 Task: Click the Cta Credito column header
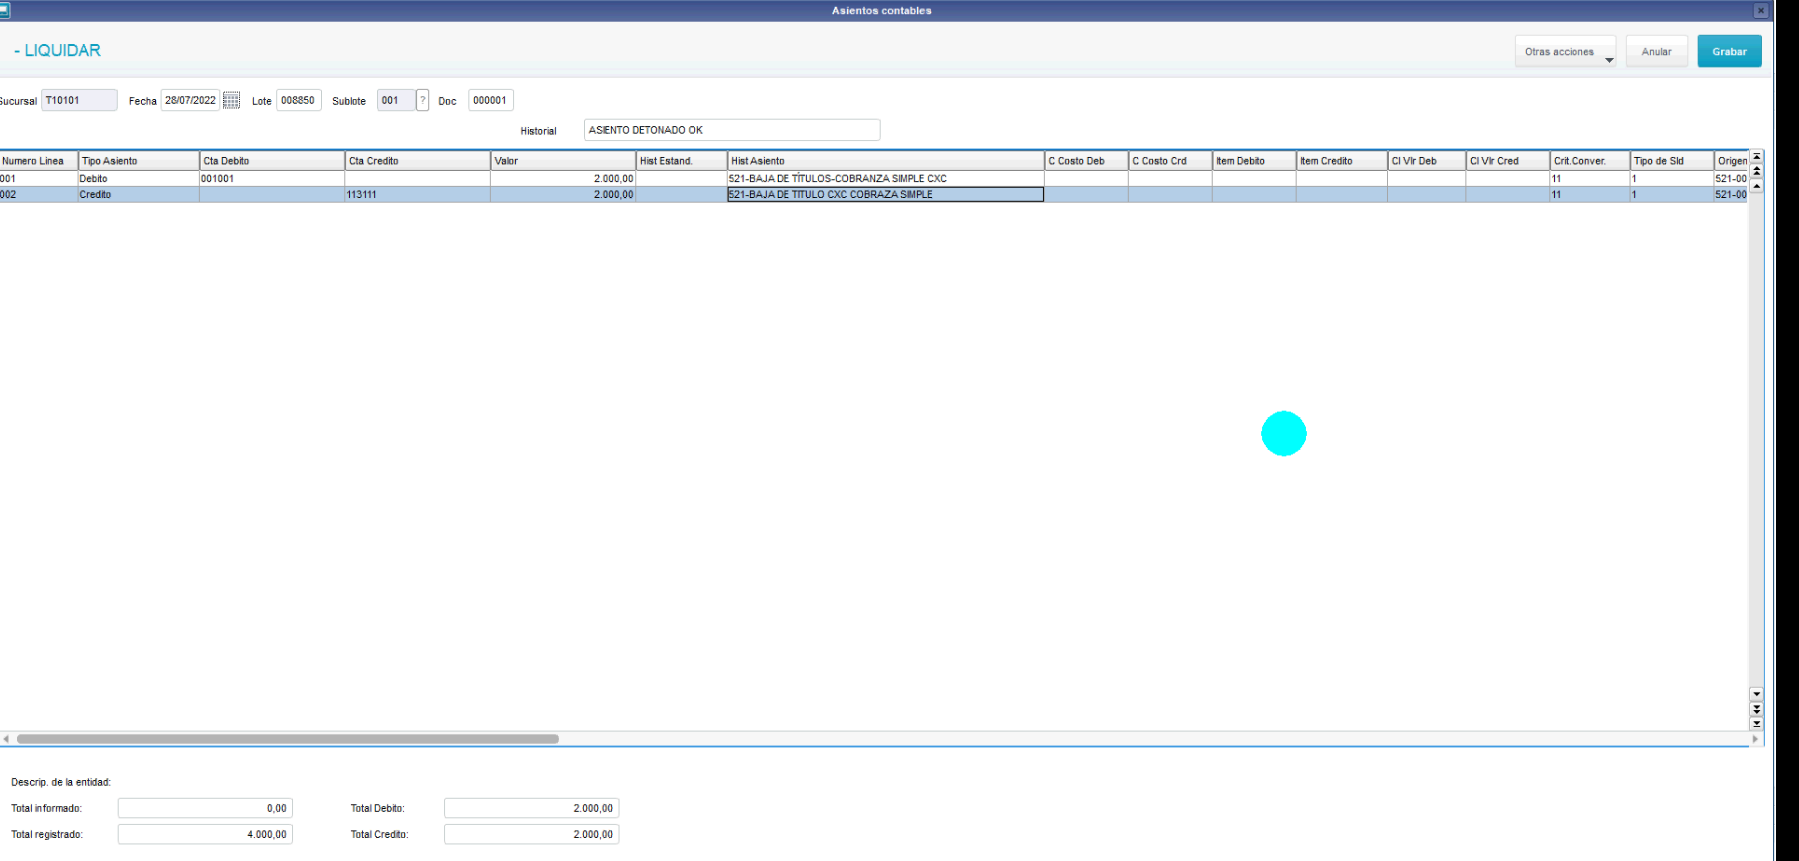418,161
